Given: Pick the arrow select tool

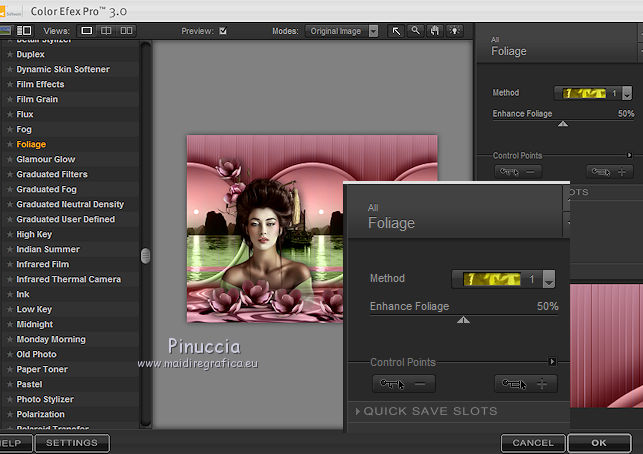Looking at the screenshot, I should (x=397, y=31).
